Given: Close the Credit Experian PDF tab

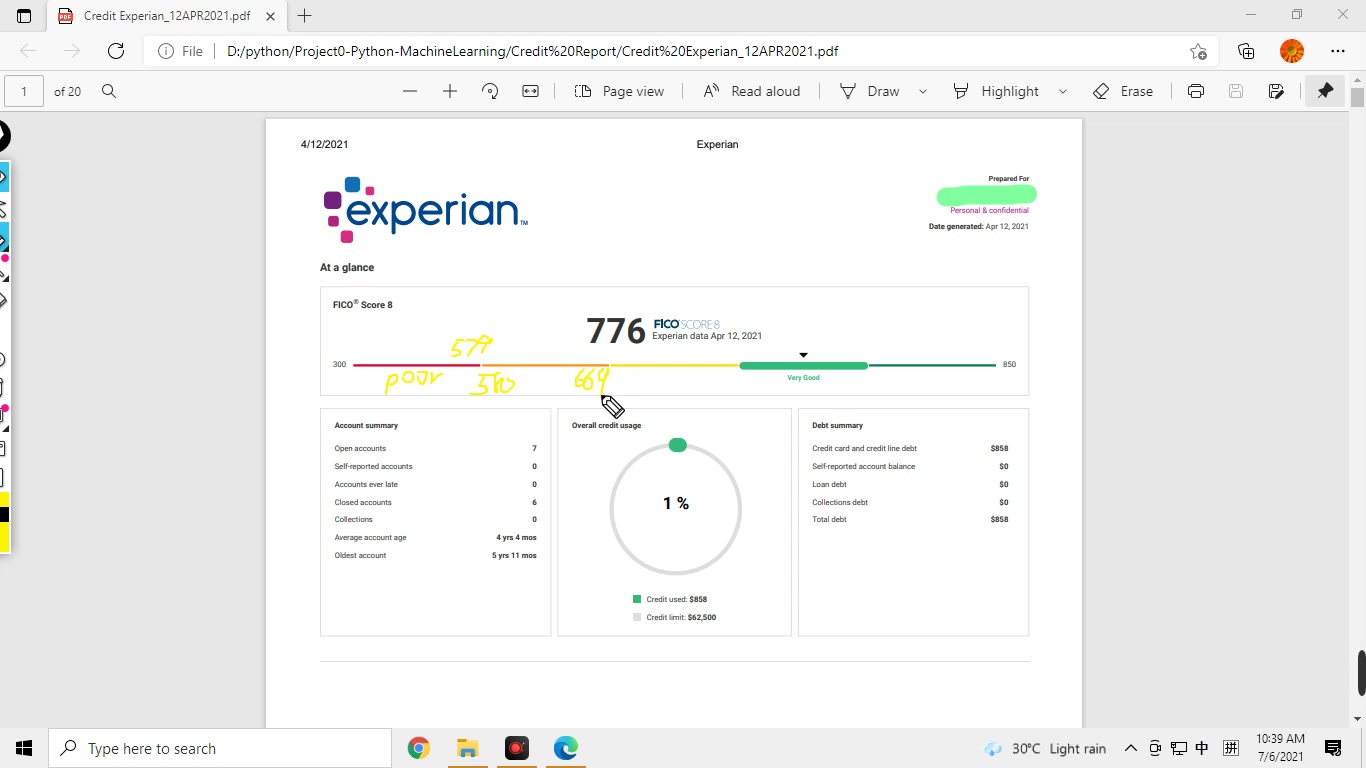Looking at the screenshot, I should pos(269,16).
